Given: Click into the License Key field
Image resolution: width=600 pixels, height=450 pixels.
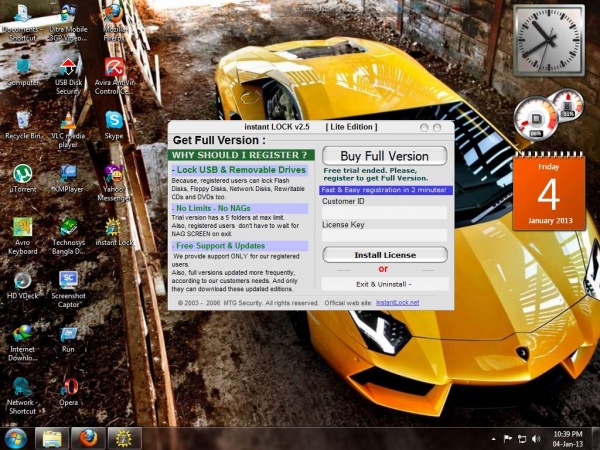Looking at the screenshot, I should (384, 236).
